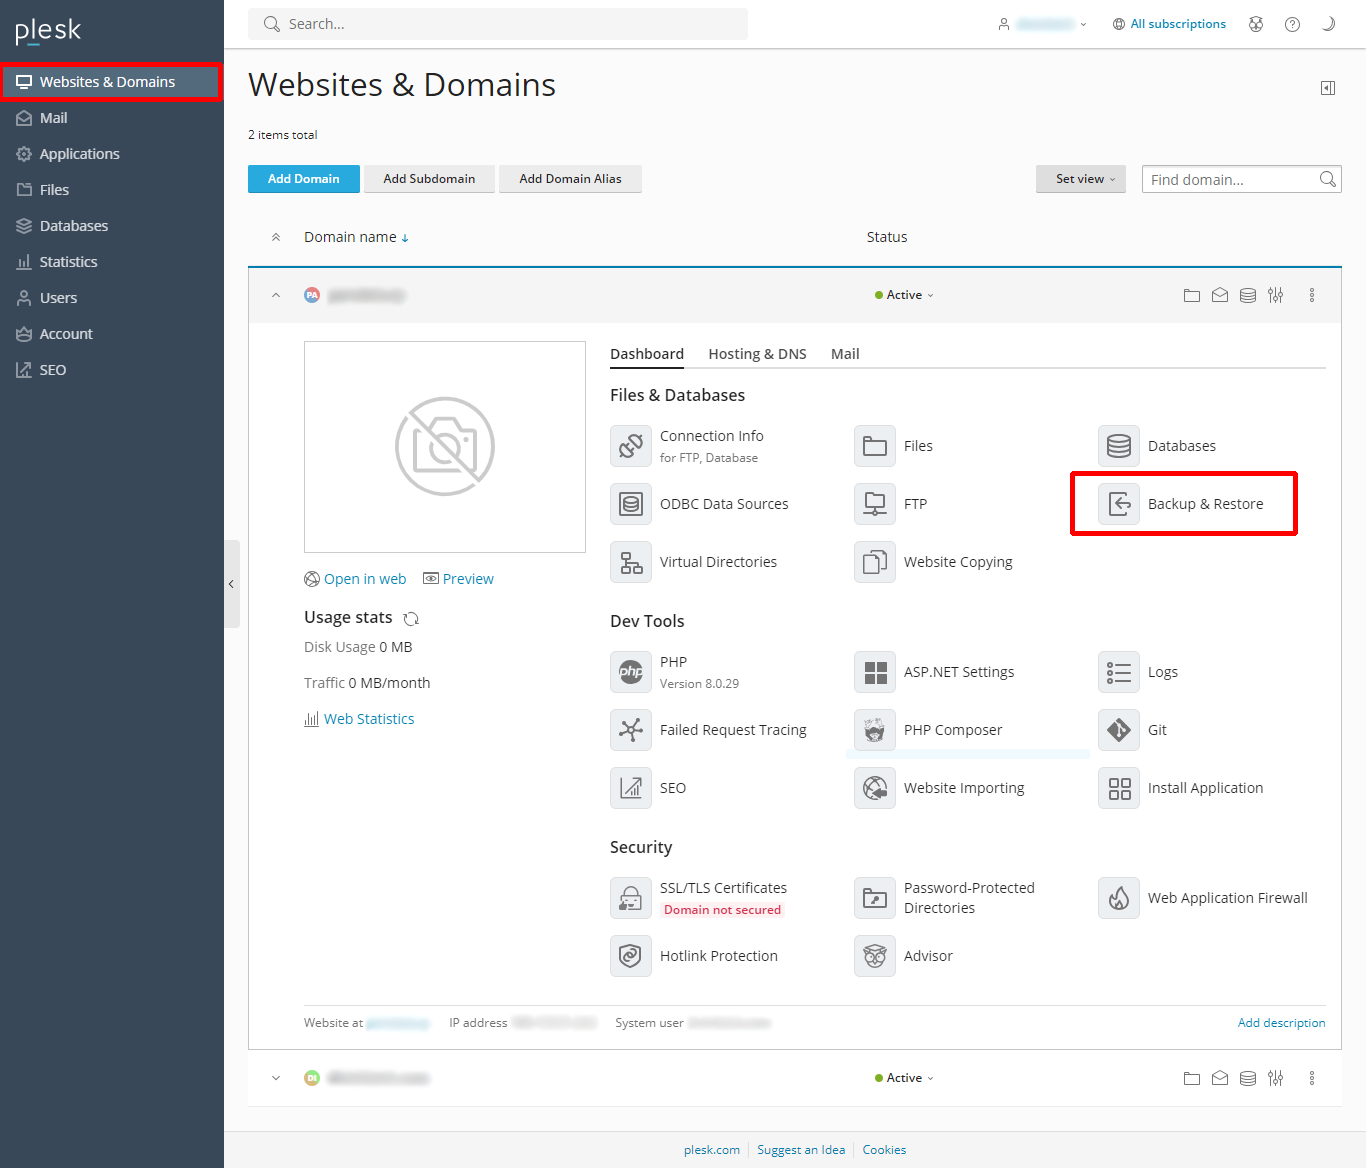Image resolution: width=1366 pixels, height=1168 pixels.
Task: Open first domain Active status dropdown
Action: pyautogui.click(x=904, y=295)
